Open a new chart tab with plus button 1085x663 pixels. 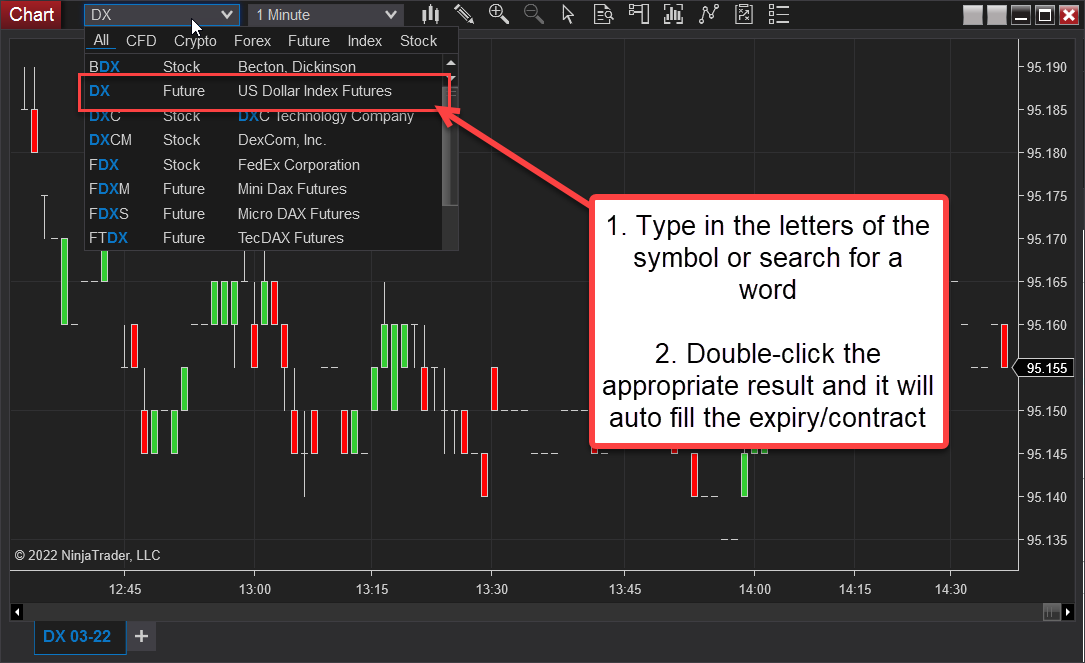coord(141,637)
